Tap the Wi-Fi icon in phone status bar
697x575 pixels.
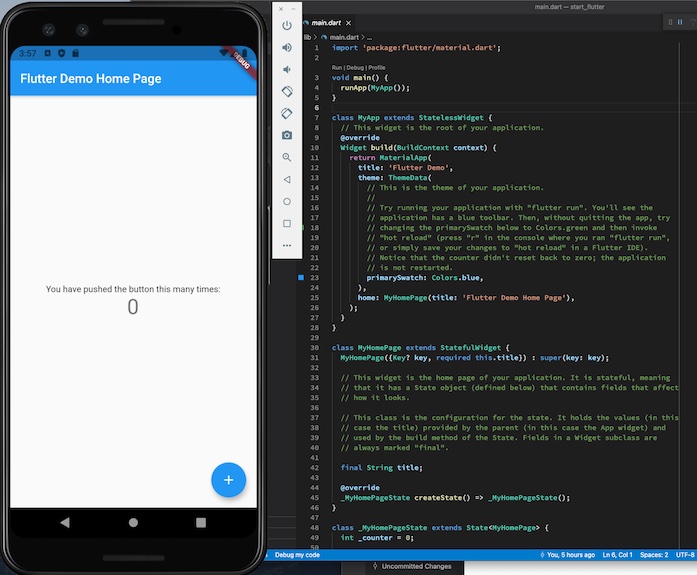point(224,53)
